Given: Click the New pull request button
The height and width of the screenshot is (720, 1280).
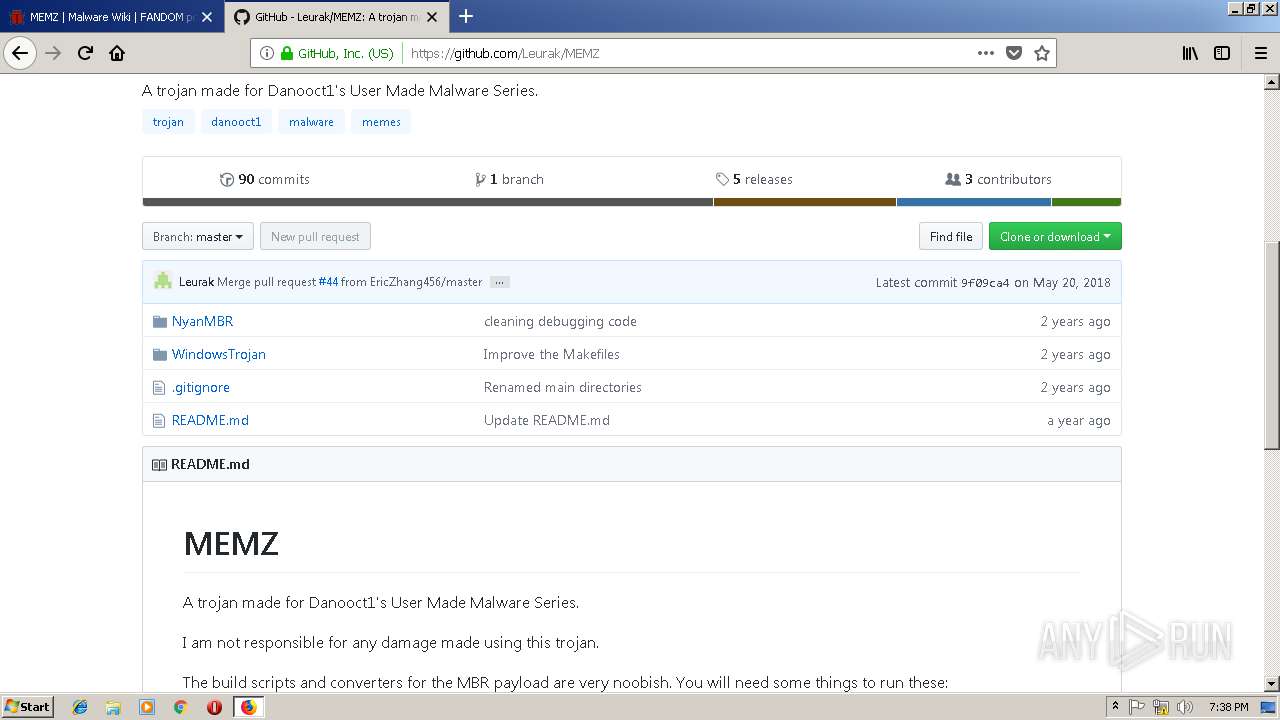Looking at the screenshot, I should coord(315,237).
